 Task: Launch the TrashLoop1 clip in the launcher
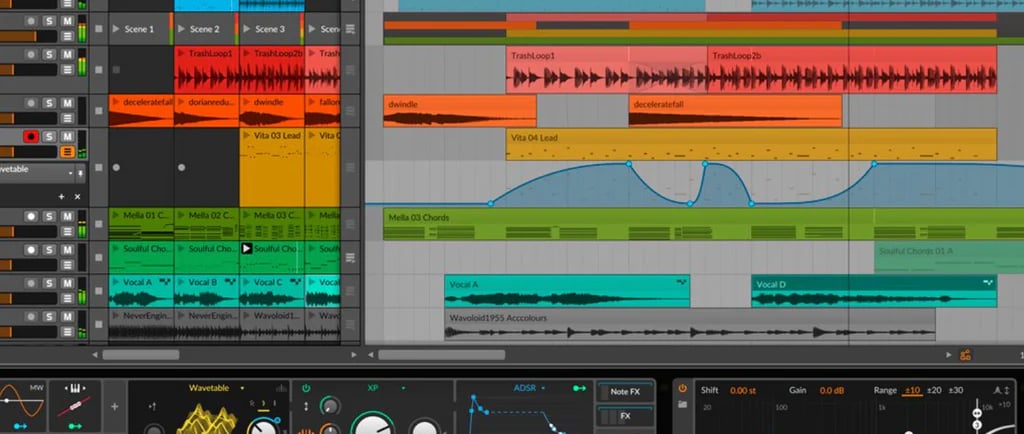pos(181,54)
